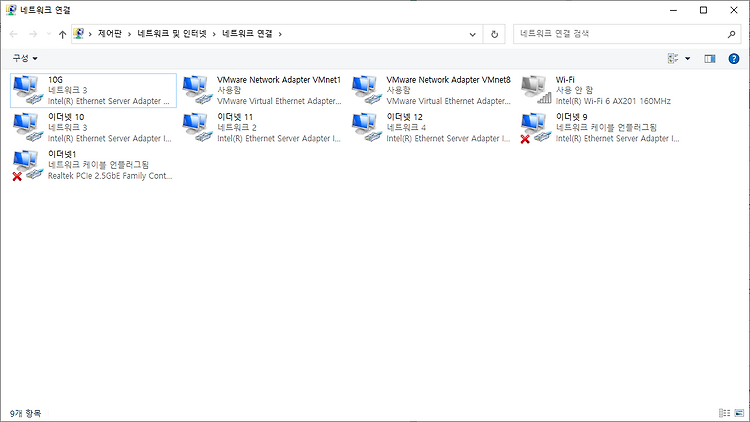Screen dimensions: 750x422
Task: Click the window title bar network icon
Action: 11,10
